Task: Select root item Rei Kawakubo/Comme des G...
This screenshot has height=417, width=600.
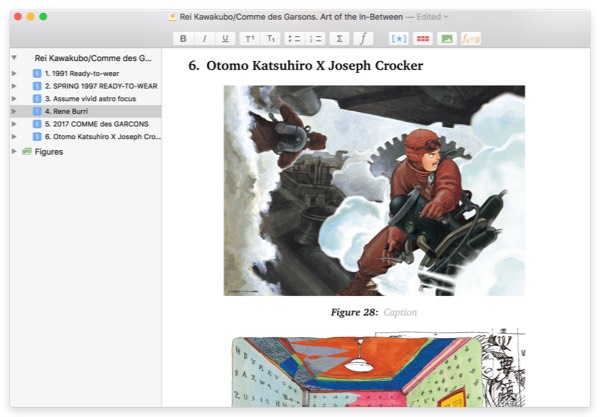Action: coord(93,58)
